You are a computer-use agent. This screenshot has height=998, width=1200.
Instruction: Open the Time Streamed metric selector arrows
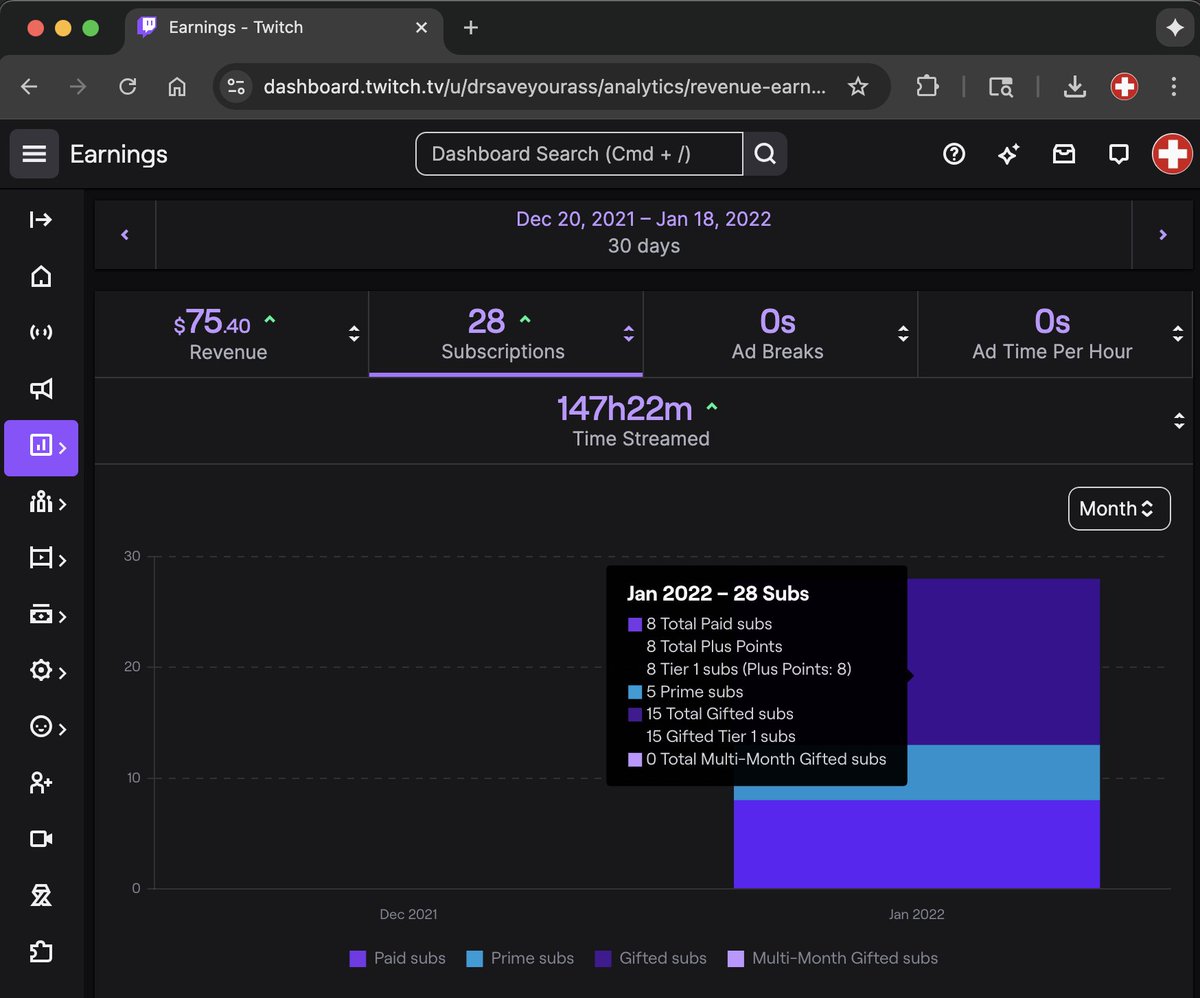[1178, 421]
